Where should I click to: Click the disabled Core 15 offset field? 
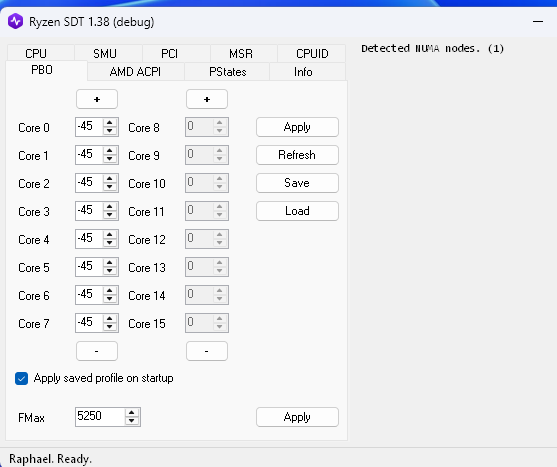tap(207, 323)
